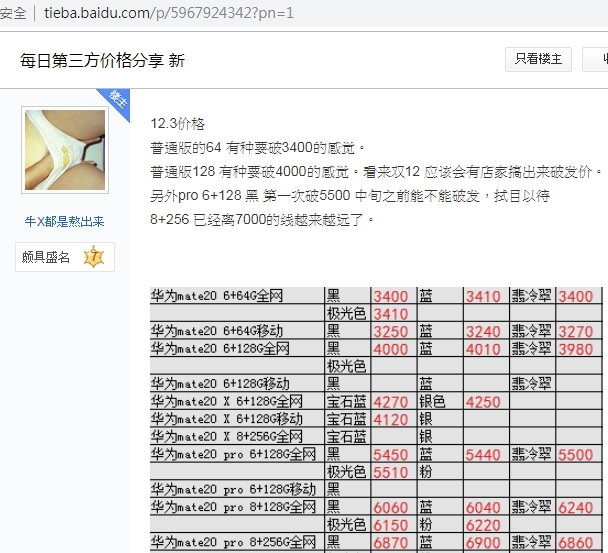Click the tieba.baidu.com address bar URL
The width and height of the screenshot is (608, 553).
169,13
